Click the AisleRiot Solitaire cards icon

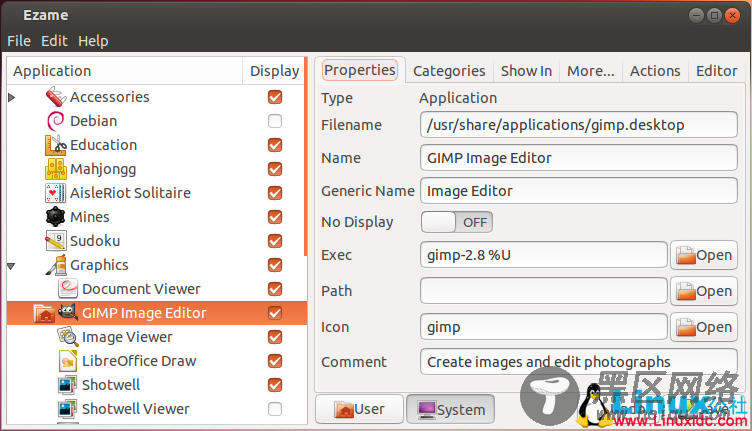[x=56, y=193]
